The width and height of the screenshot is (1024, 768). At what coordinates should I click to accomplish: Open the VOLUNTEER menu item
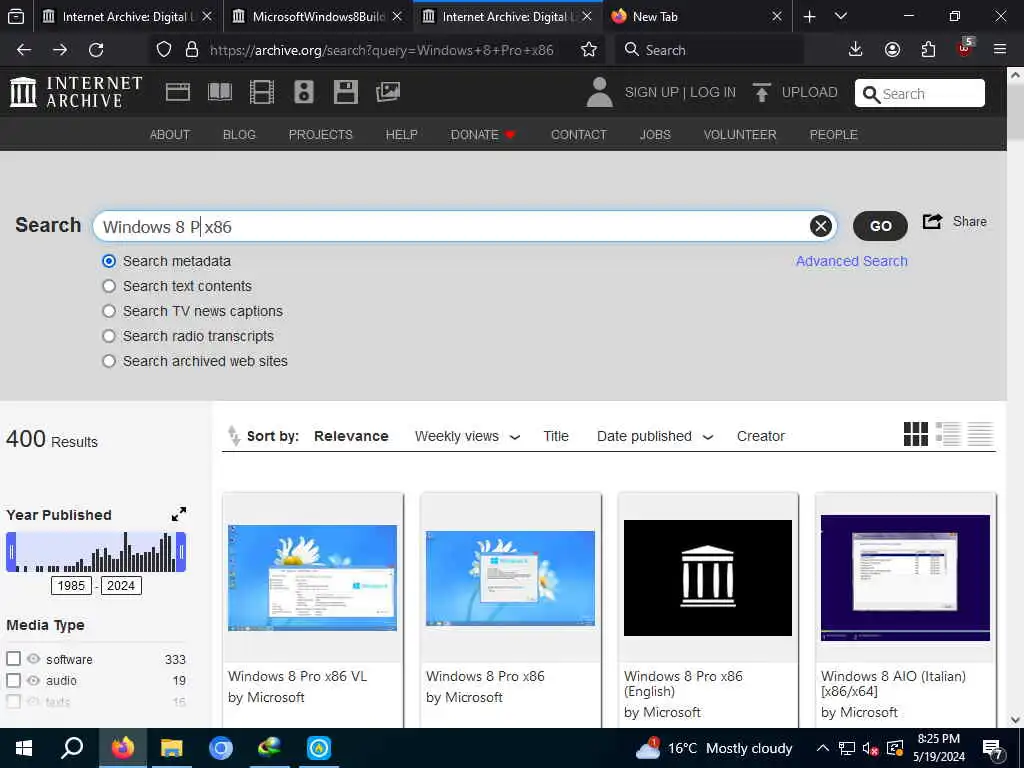(x=740, y=135)
